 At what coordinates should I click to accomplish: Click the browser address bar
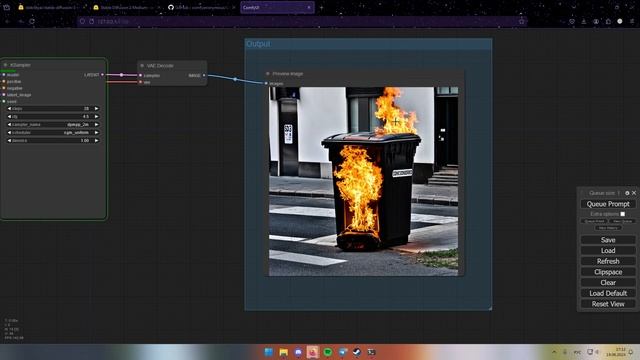(302, 21)
